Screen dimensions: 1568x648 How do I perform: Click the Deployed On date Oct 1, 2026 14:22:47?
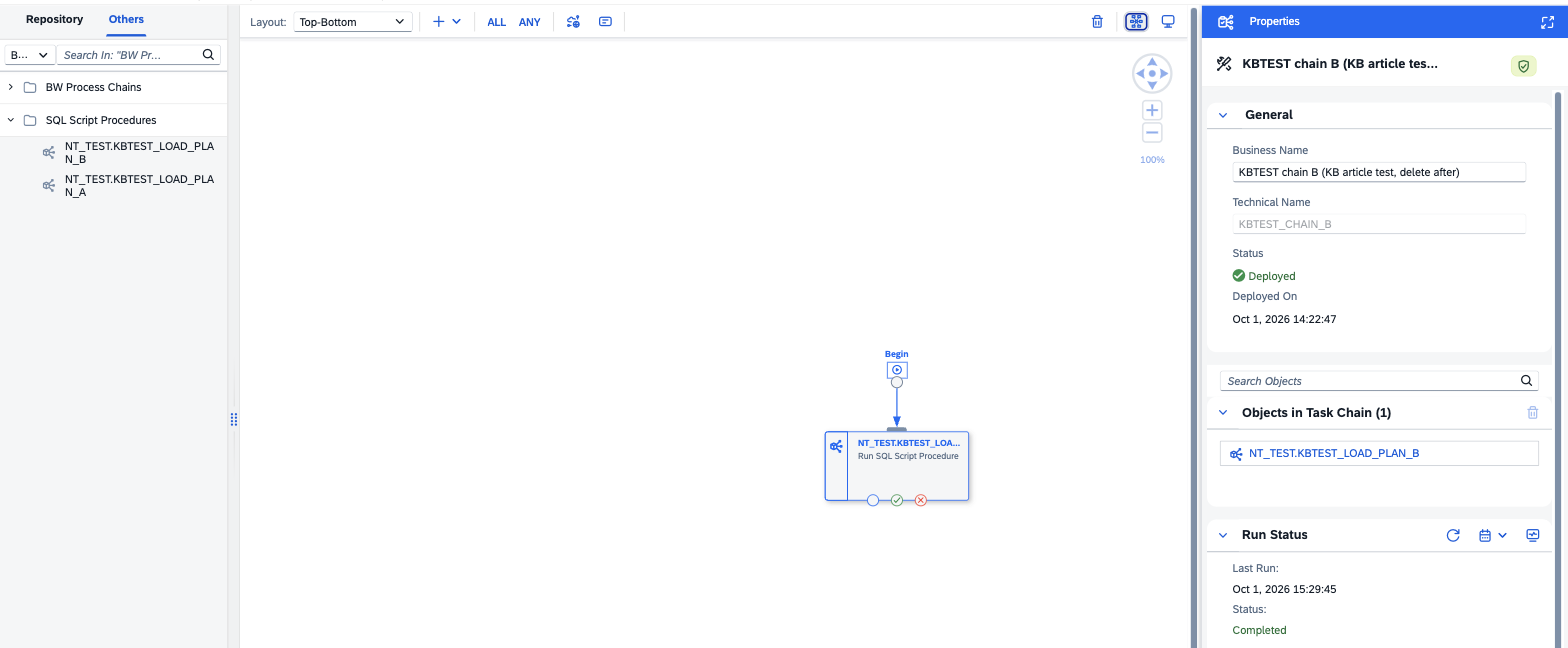[x=1284, y=320]
